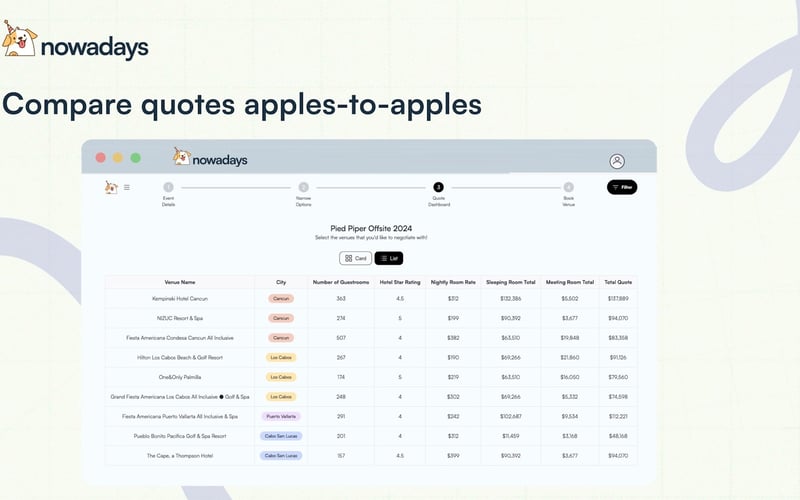
Task: Click the nowadays logo in the window title bar
Action: click(210, 158)
